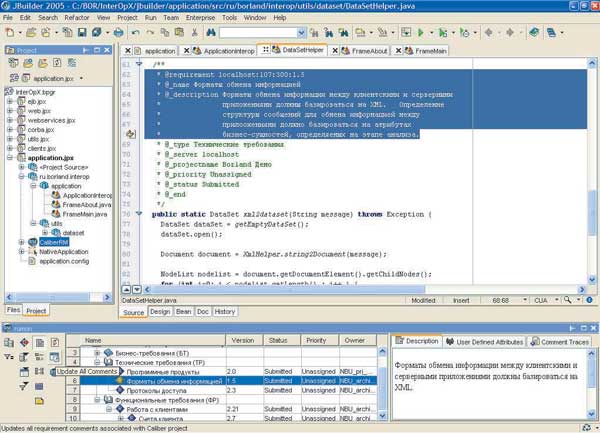Switch to the History view tab
The width and height of the screenshot is (600, 433).
[225, 312]
